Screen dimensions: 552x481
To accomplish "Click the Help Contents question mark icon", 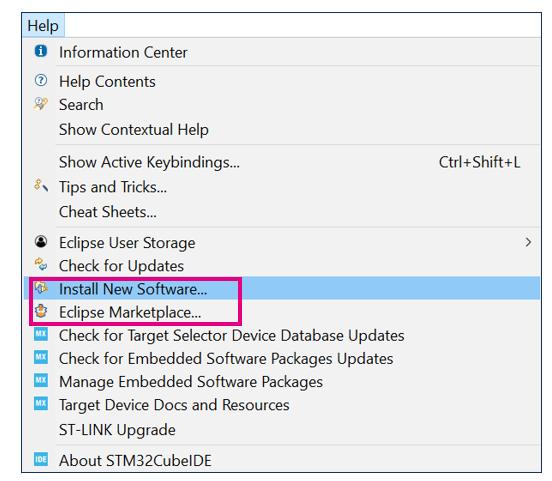I will [41, 80].
